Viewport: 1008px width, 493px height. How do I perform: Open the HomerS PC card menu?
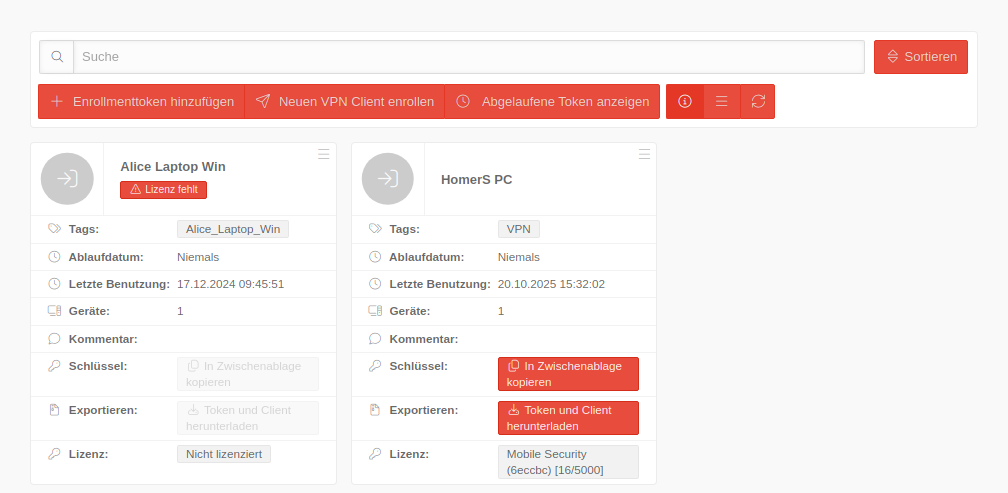[x=645, y=154]
